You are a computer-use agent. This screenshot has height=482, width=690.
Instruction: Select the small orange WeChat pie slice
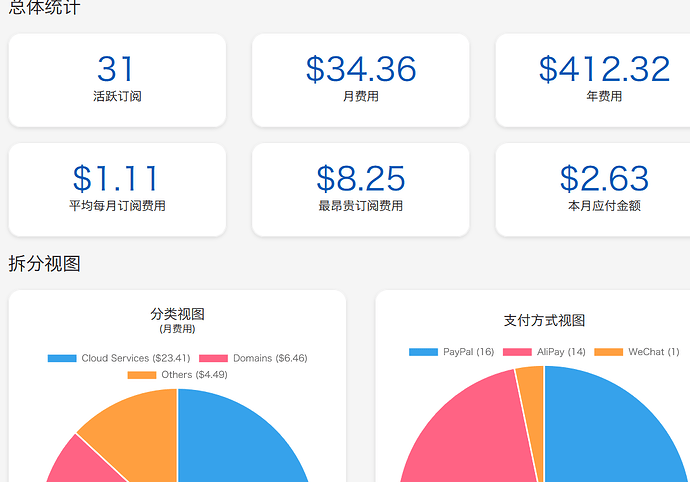pos(531,378)
